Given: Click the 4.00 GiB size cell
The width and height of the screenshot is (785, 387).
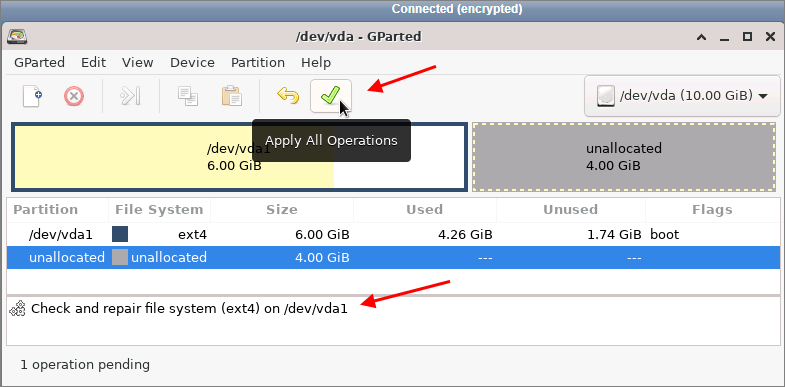Looking at the screenshot, I should point(322,257).
